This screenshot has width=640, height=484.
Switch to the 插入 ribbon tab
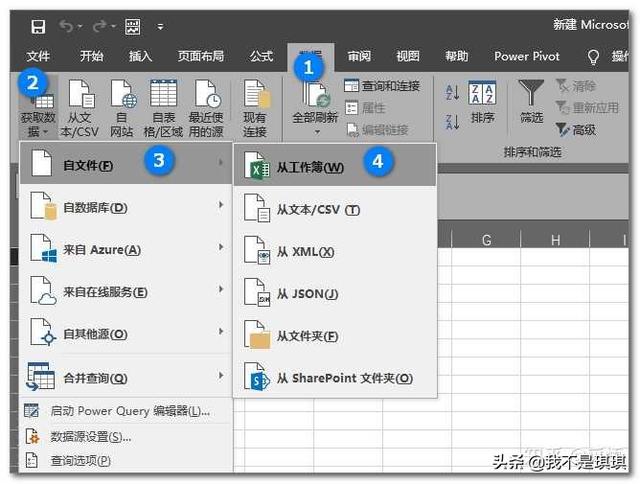point(140,56)
